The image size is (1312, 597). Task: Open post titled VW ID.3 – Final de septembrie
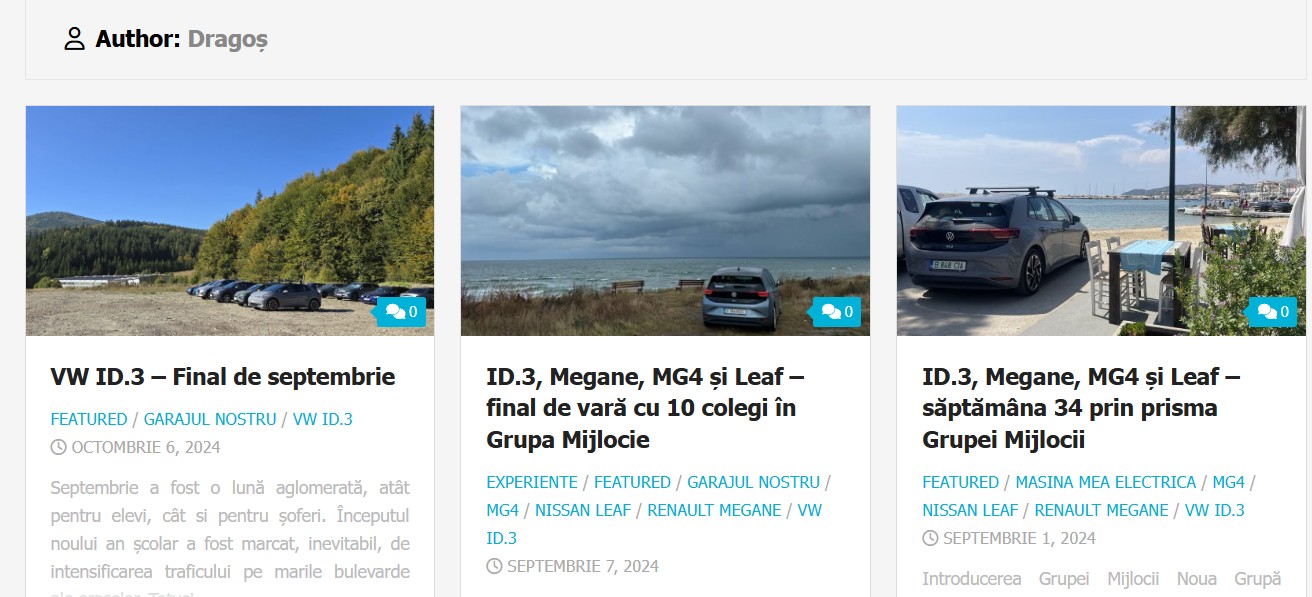223,377
